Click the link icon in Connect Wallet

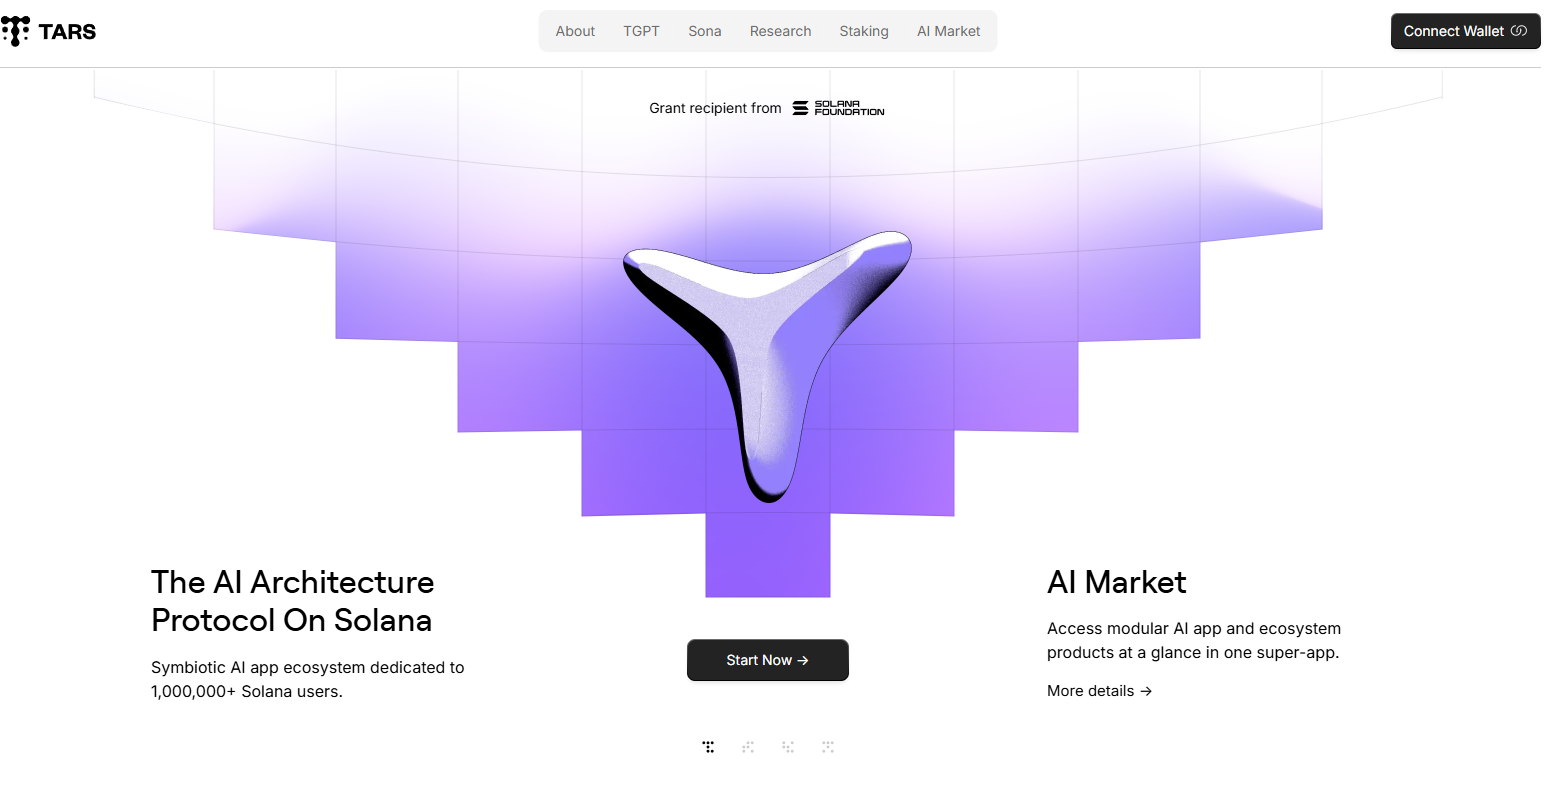click(x=1518, y=31)
